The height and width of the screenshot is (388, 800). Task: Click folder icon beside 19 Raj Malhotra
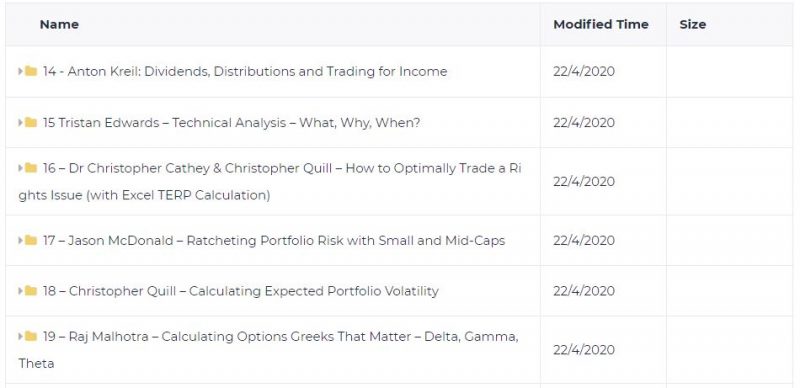point(31,336)
